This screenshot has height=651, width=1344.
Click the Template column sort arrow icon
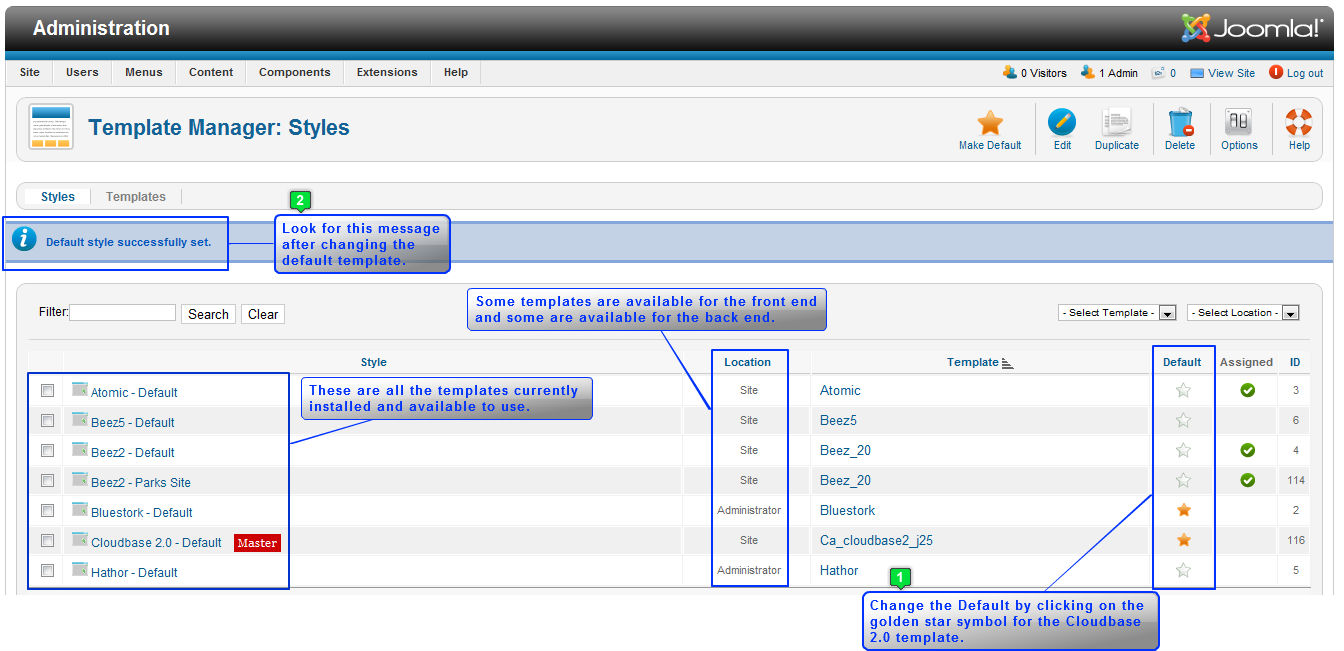click(x=1008, y=363)
